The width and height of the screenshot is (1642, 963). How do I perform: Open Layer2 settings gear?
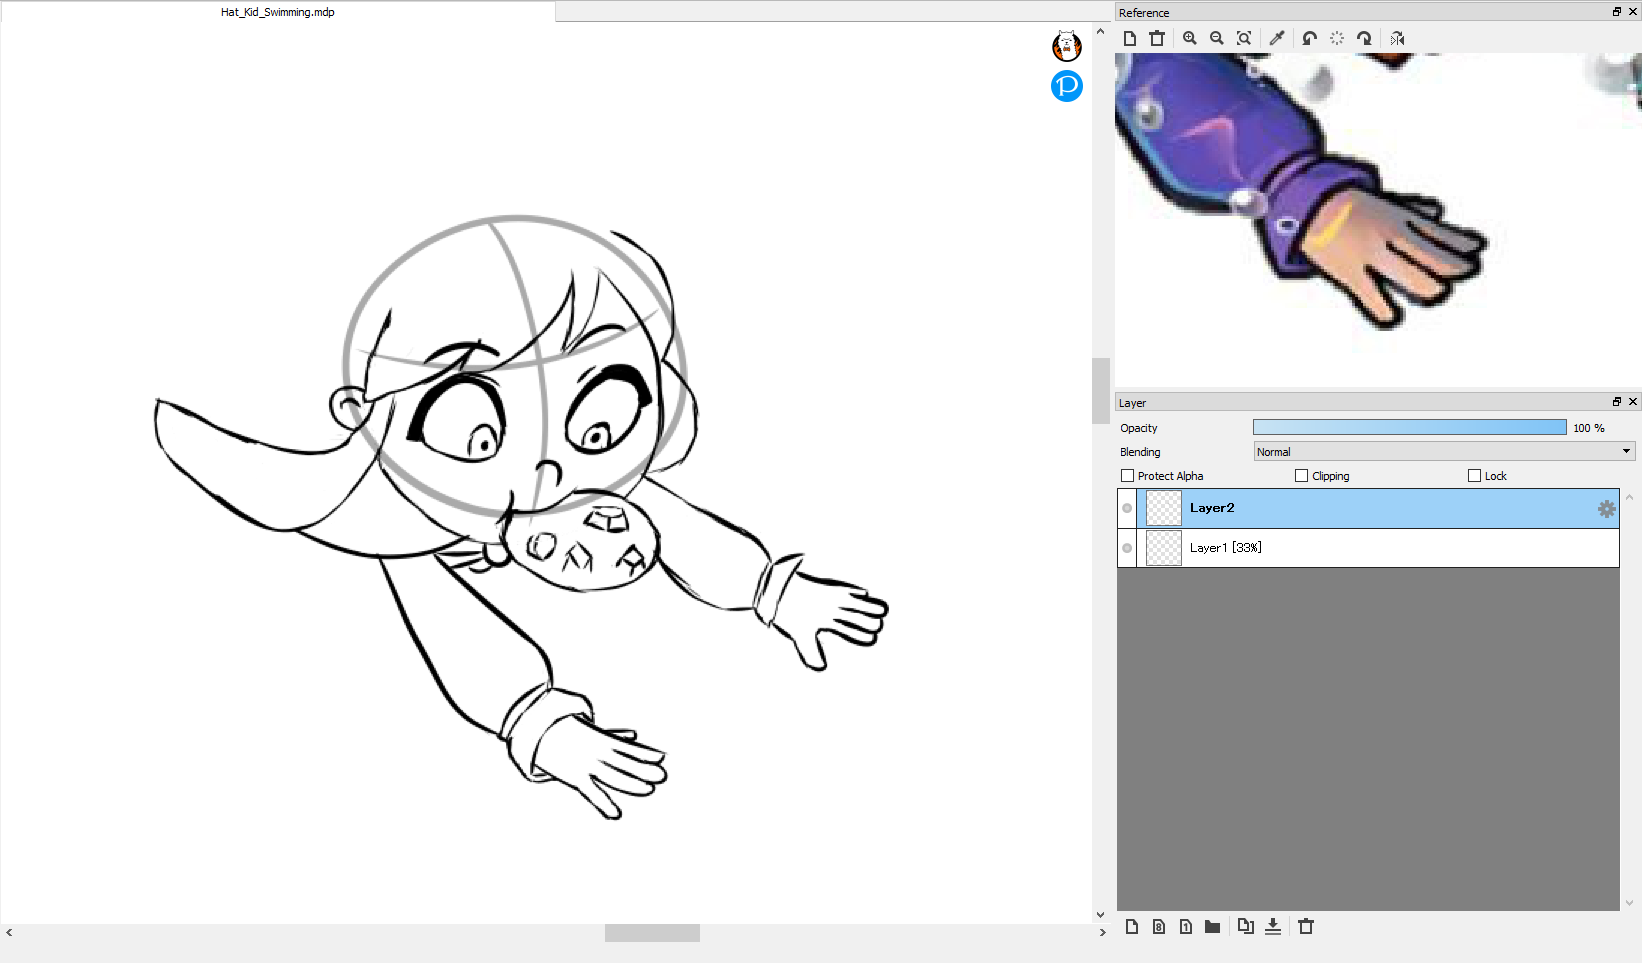(x=1607, y=509)
